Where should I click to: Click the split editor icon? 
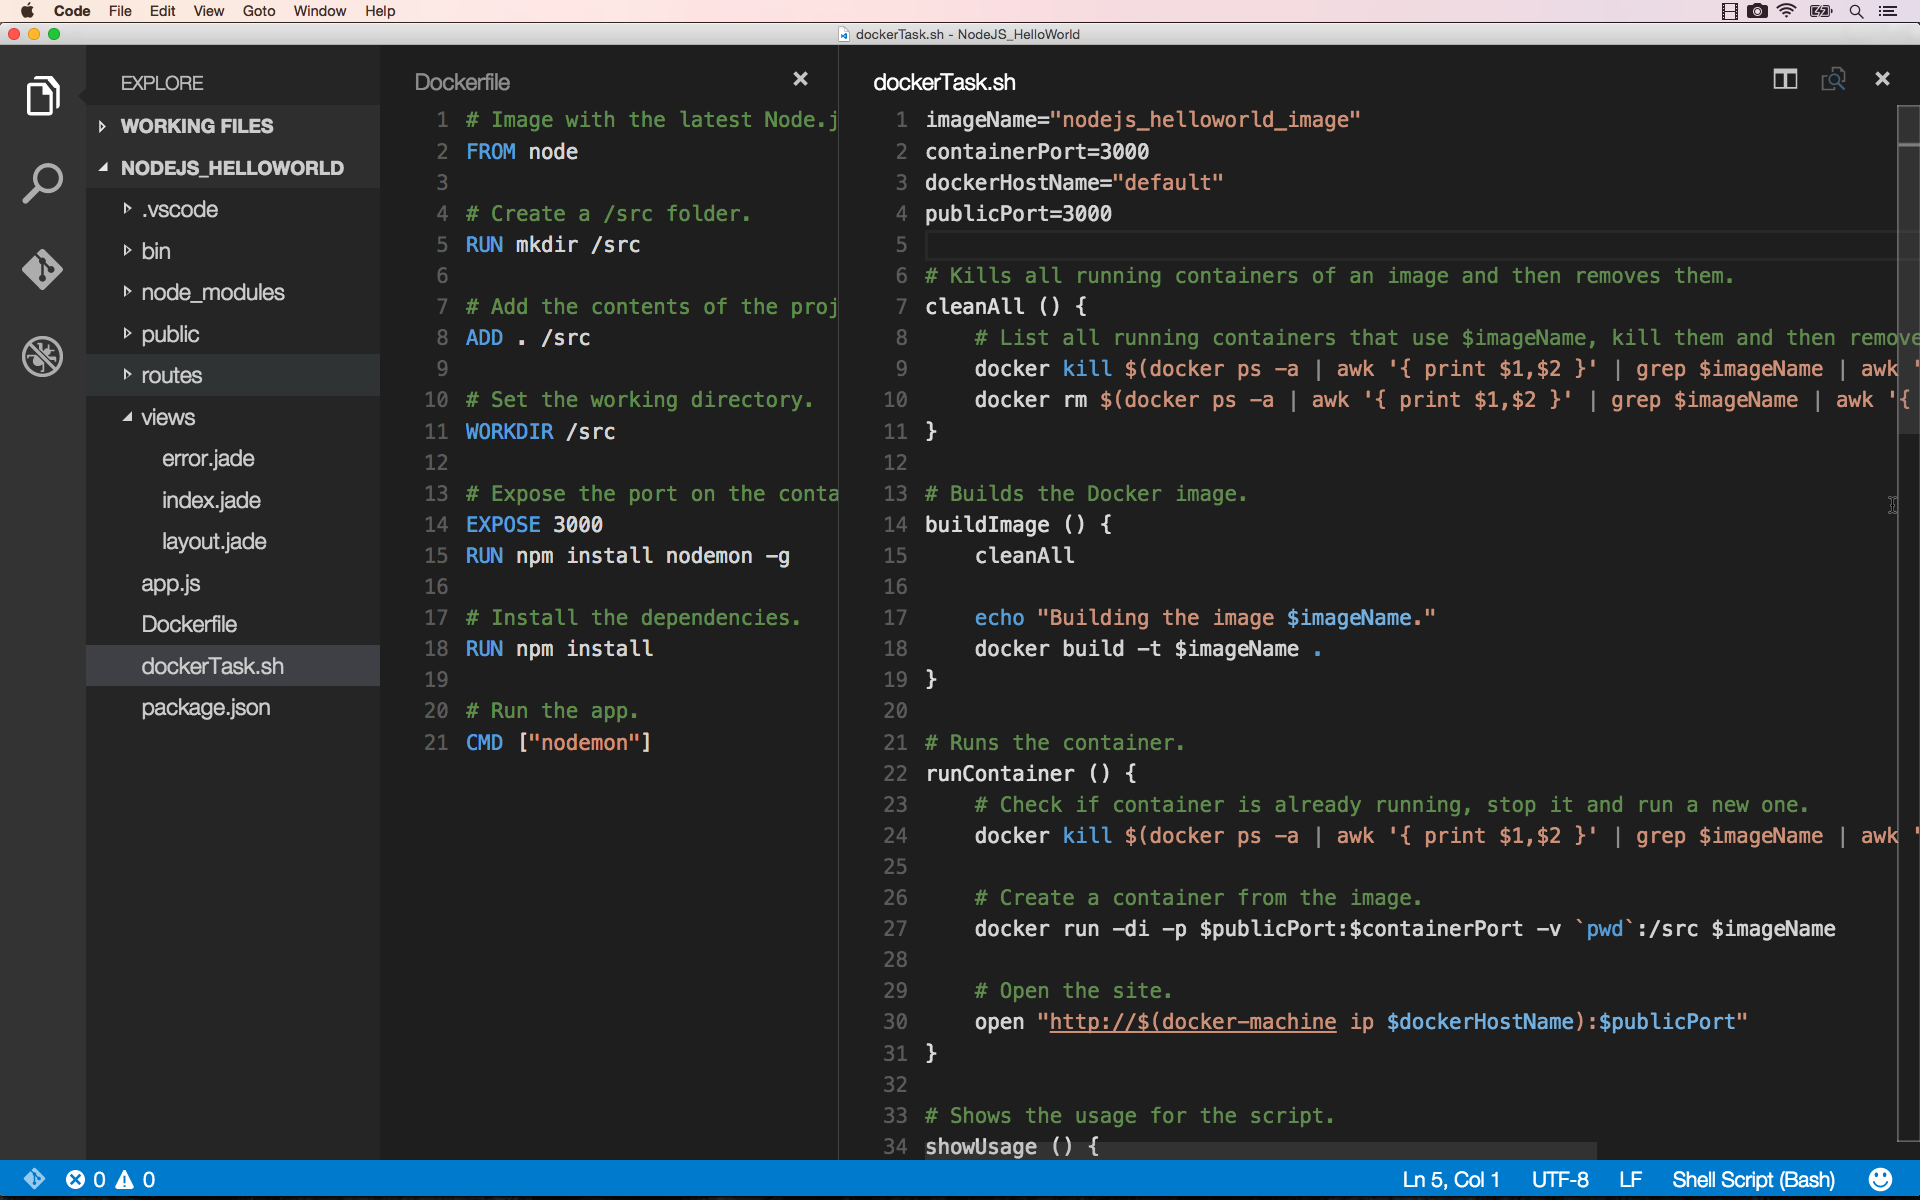pos(1785,79)
